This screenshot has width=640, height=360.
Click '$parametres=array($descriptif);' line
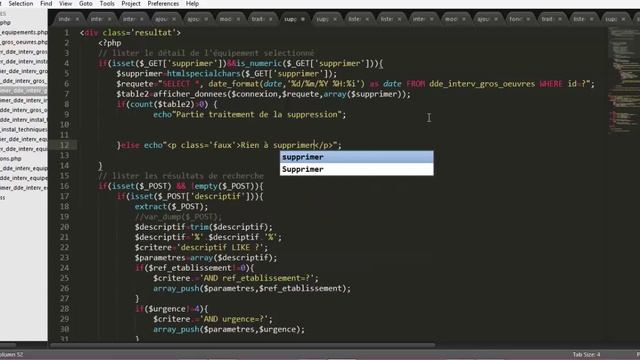206,258
